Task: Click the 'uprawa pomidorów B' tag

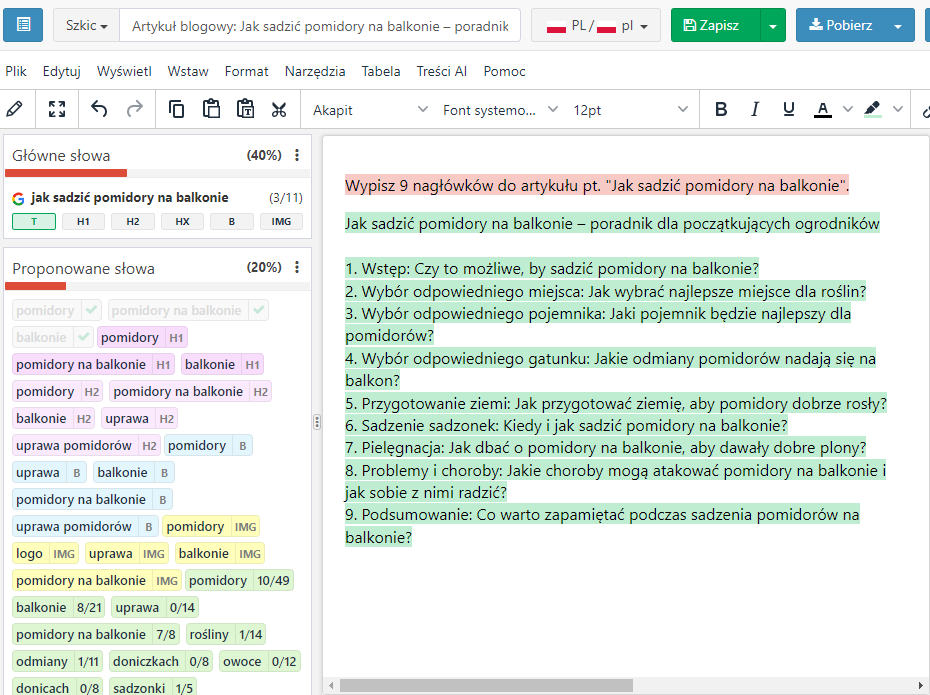Action: tap(85, 527)
